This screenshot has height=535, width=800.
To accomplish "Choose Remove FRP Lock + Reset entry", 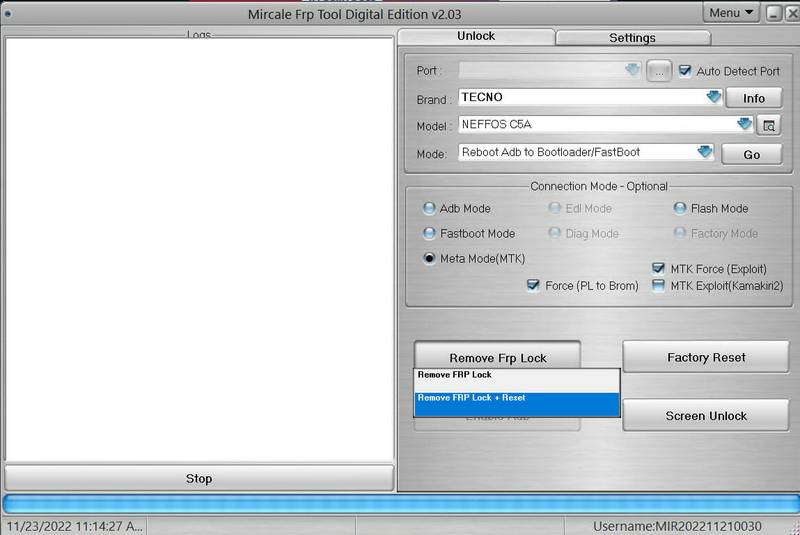I will (517, 404).
